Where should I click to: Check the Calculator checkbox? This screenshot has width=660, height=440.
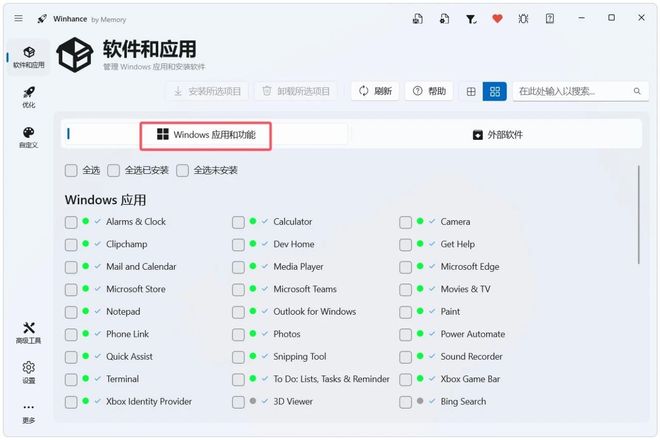coord(238,222)
